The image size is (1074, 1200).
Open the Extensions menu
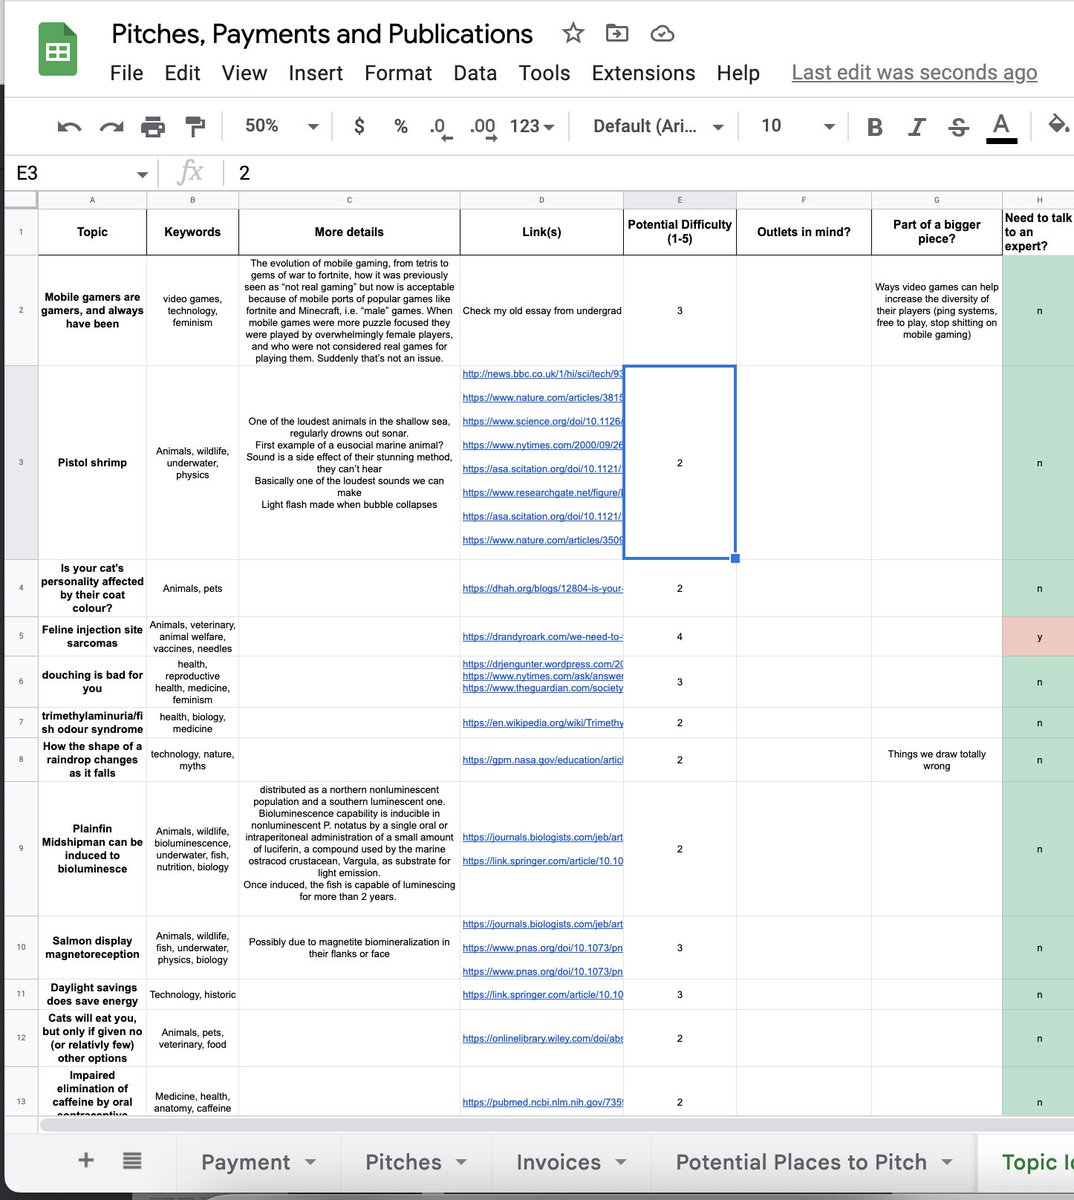643,73
